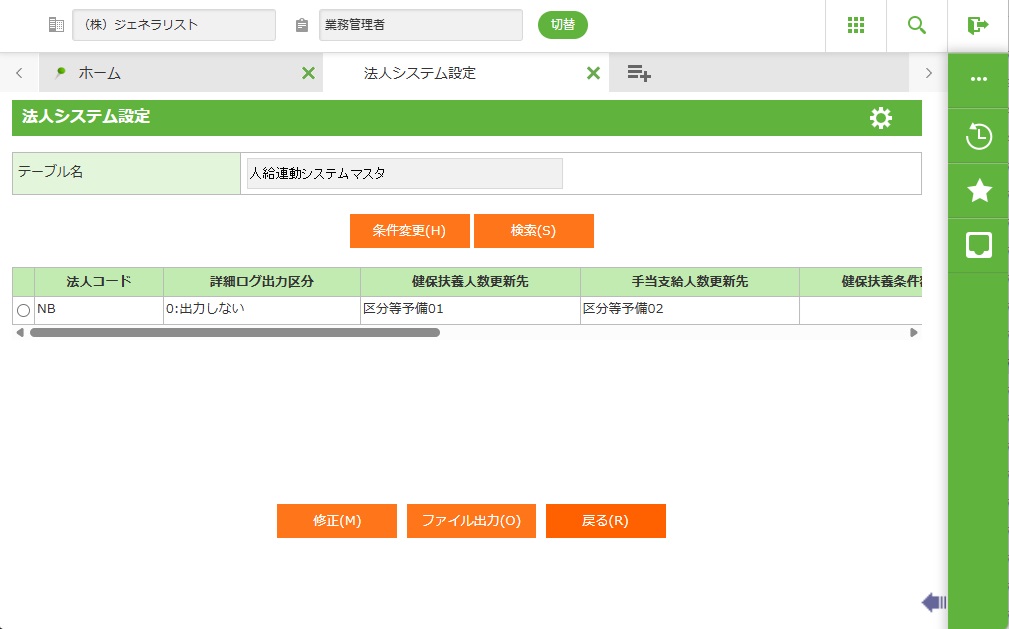Open the apps grid menu icon
1009x629 pixels.
click(855, 26)
